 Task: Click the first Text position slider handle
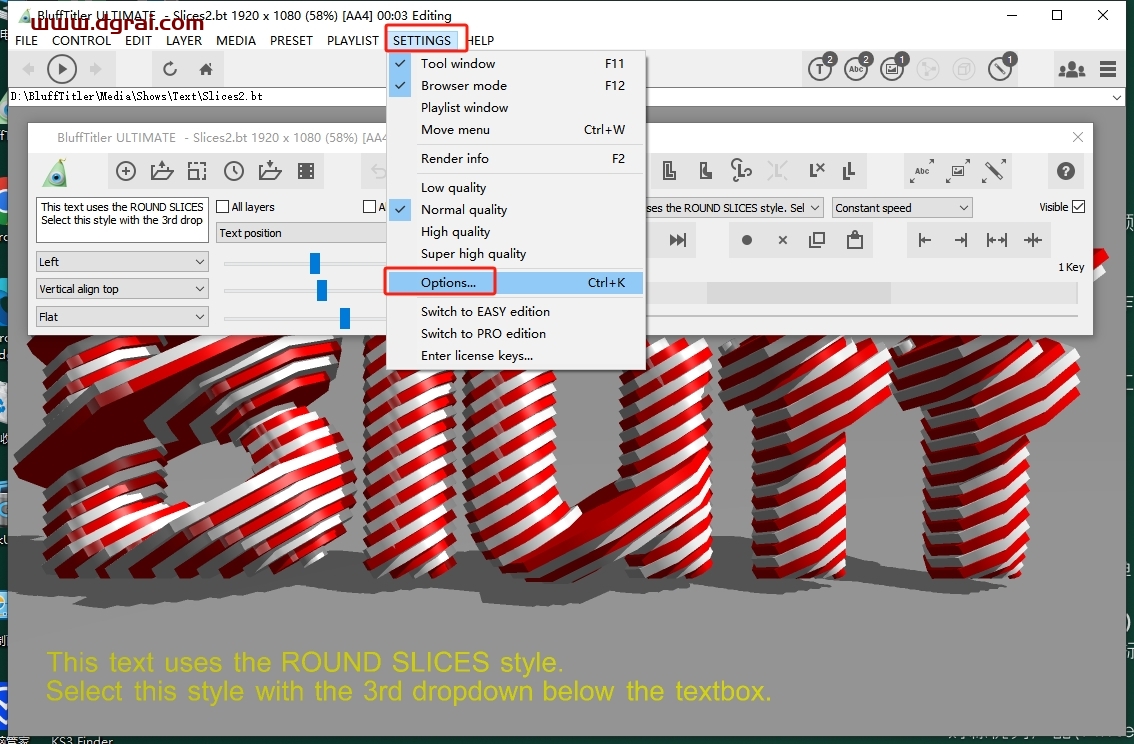[x=315, y=263]
